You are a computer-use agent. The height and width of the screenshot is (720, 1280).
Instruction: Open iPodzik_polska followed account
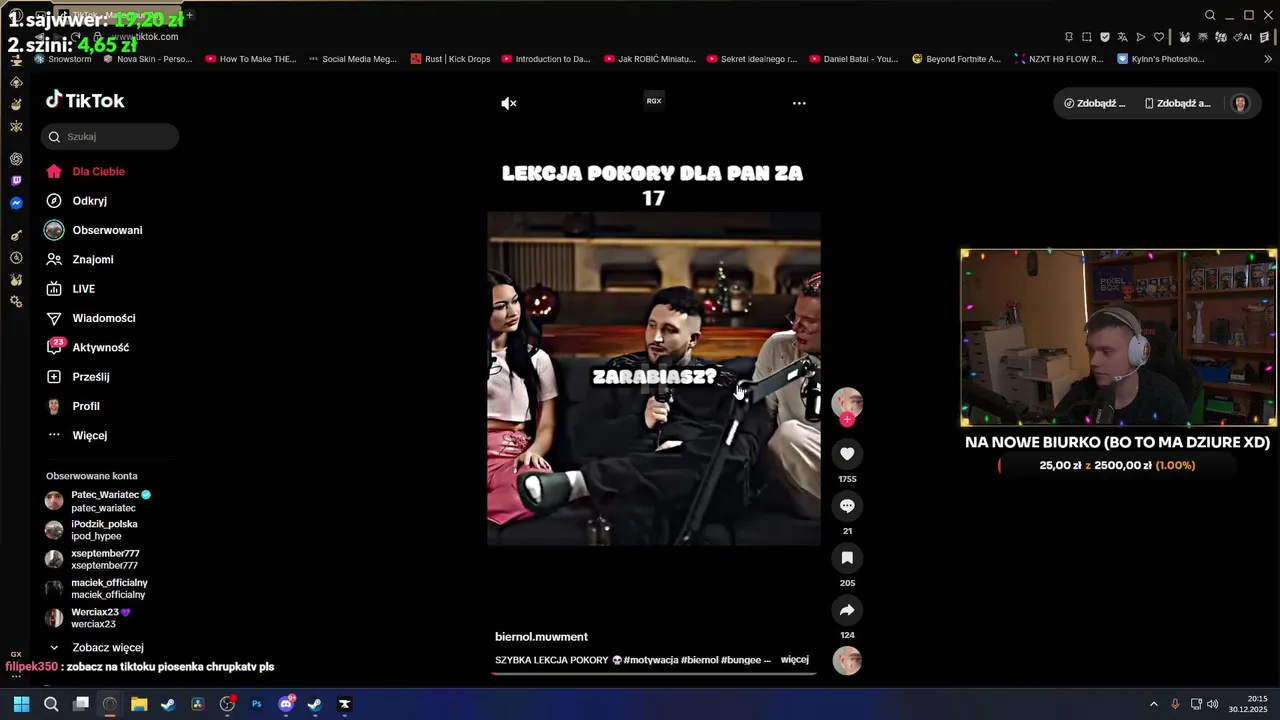click(92, 530)
